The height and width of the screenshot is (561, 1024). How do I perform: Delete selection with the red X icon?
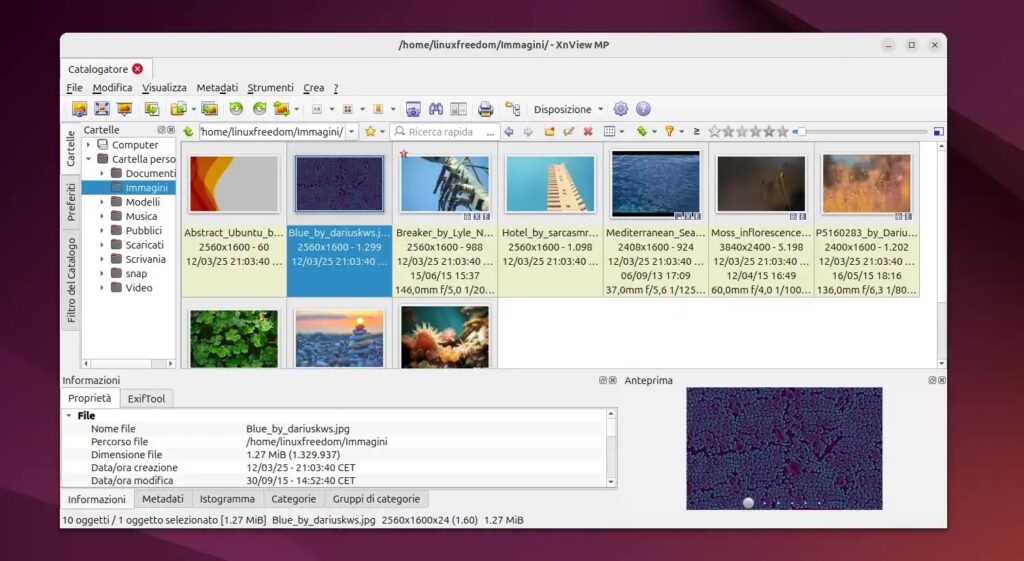click(x=588, y=132)
